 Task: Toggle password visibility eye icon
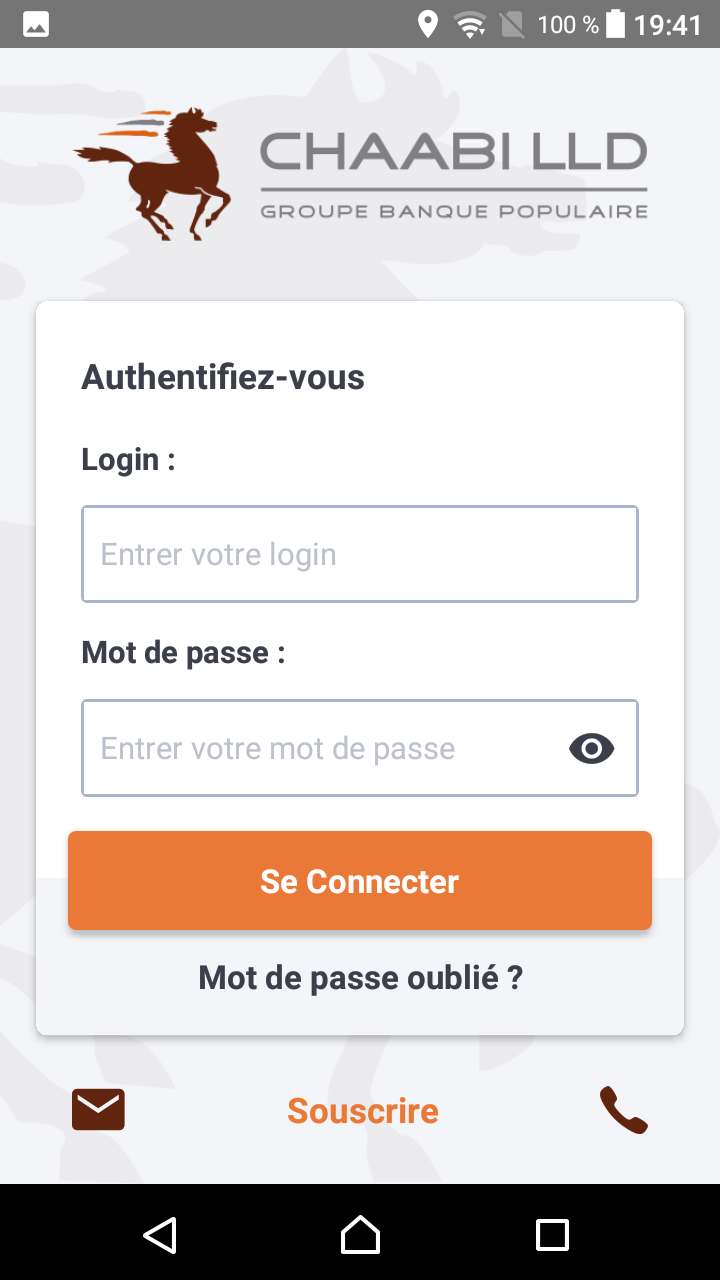(591, 748)
